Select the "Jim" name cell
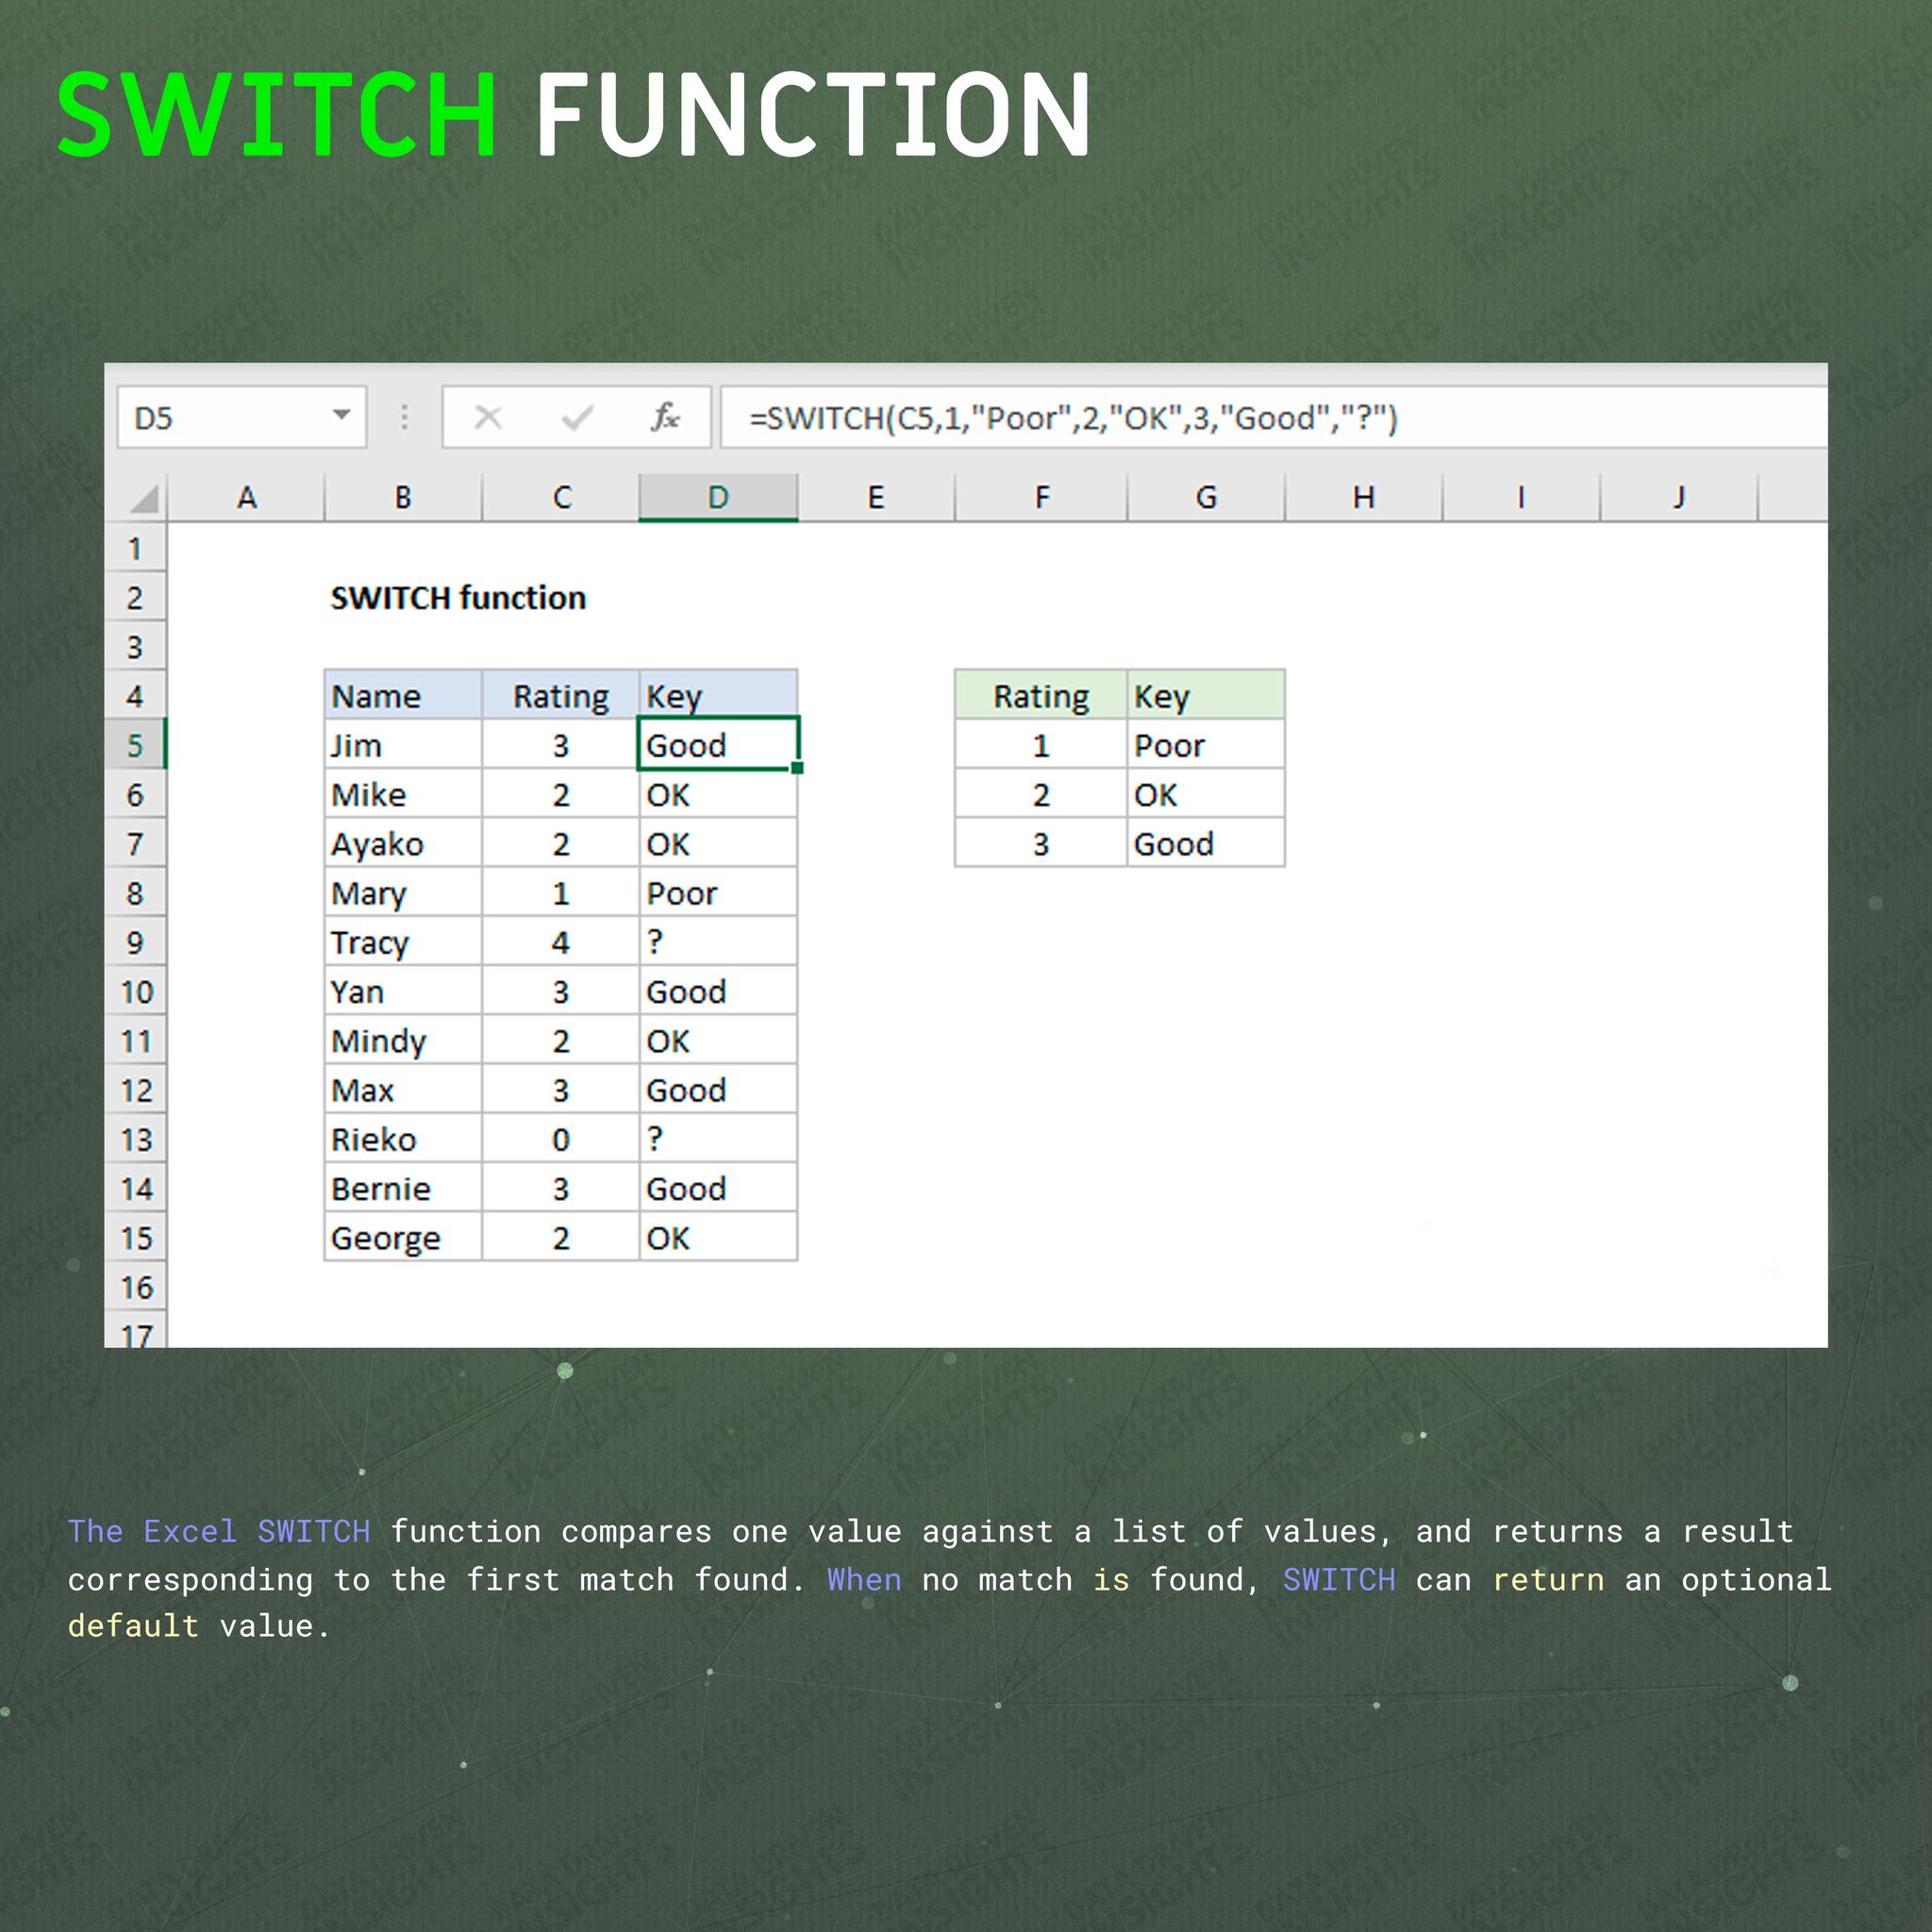The image size is (1932, 1932). (x=403, y=745)
